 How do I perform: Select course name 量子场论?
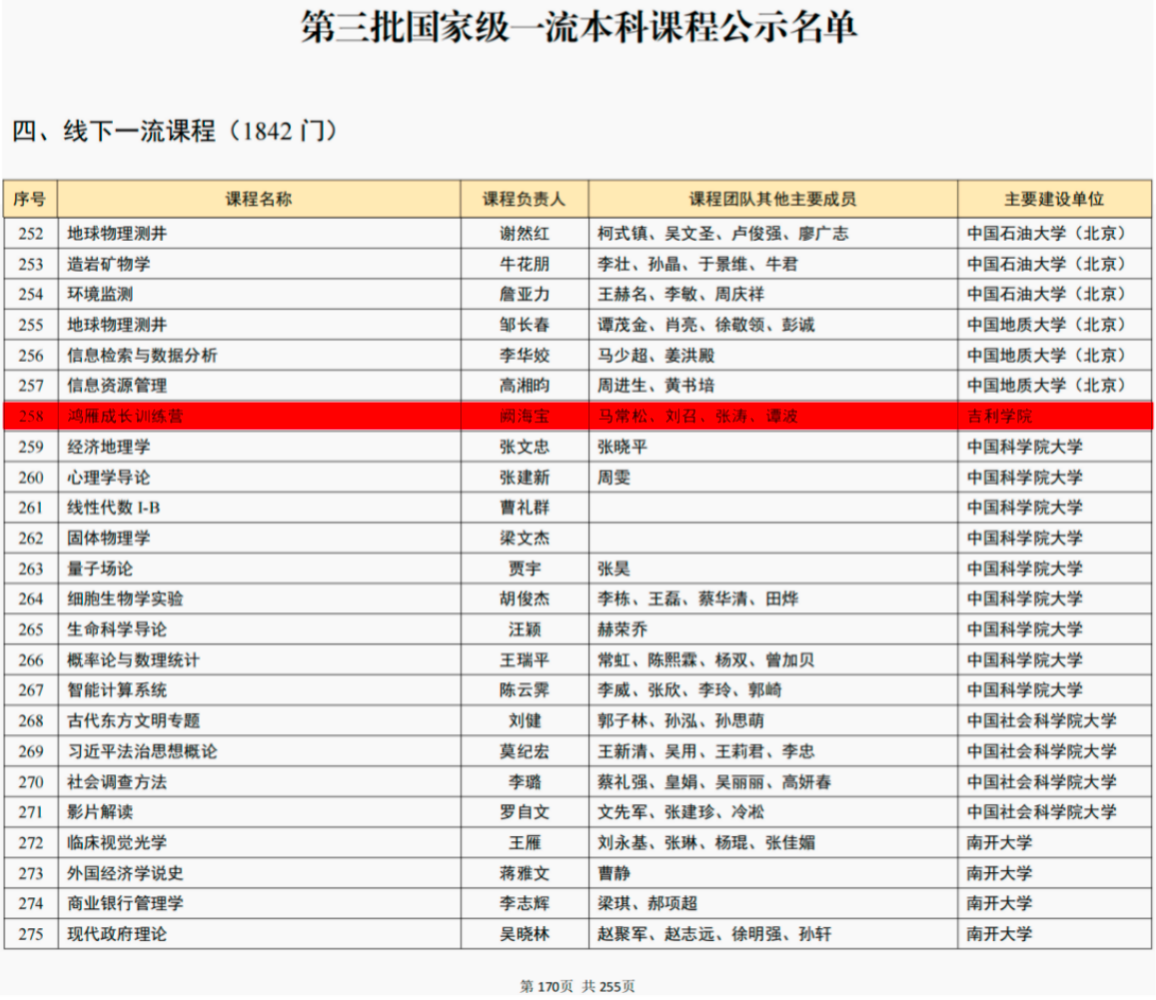point(100,569)
